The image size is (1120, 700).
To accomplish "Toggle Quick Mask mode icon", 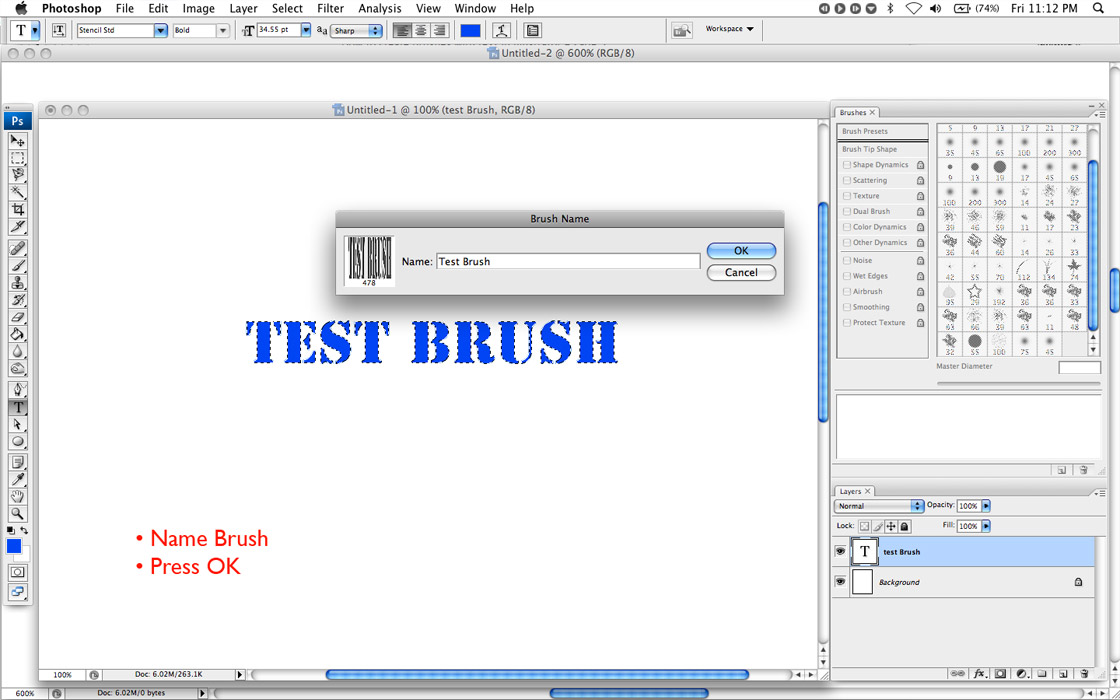I will pyautogui.click(x=18, y=572).
